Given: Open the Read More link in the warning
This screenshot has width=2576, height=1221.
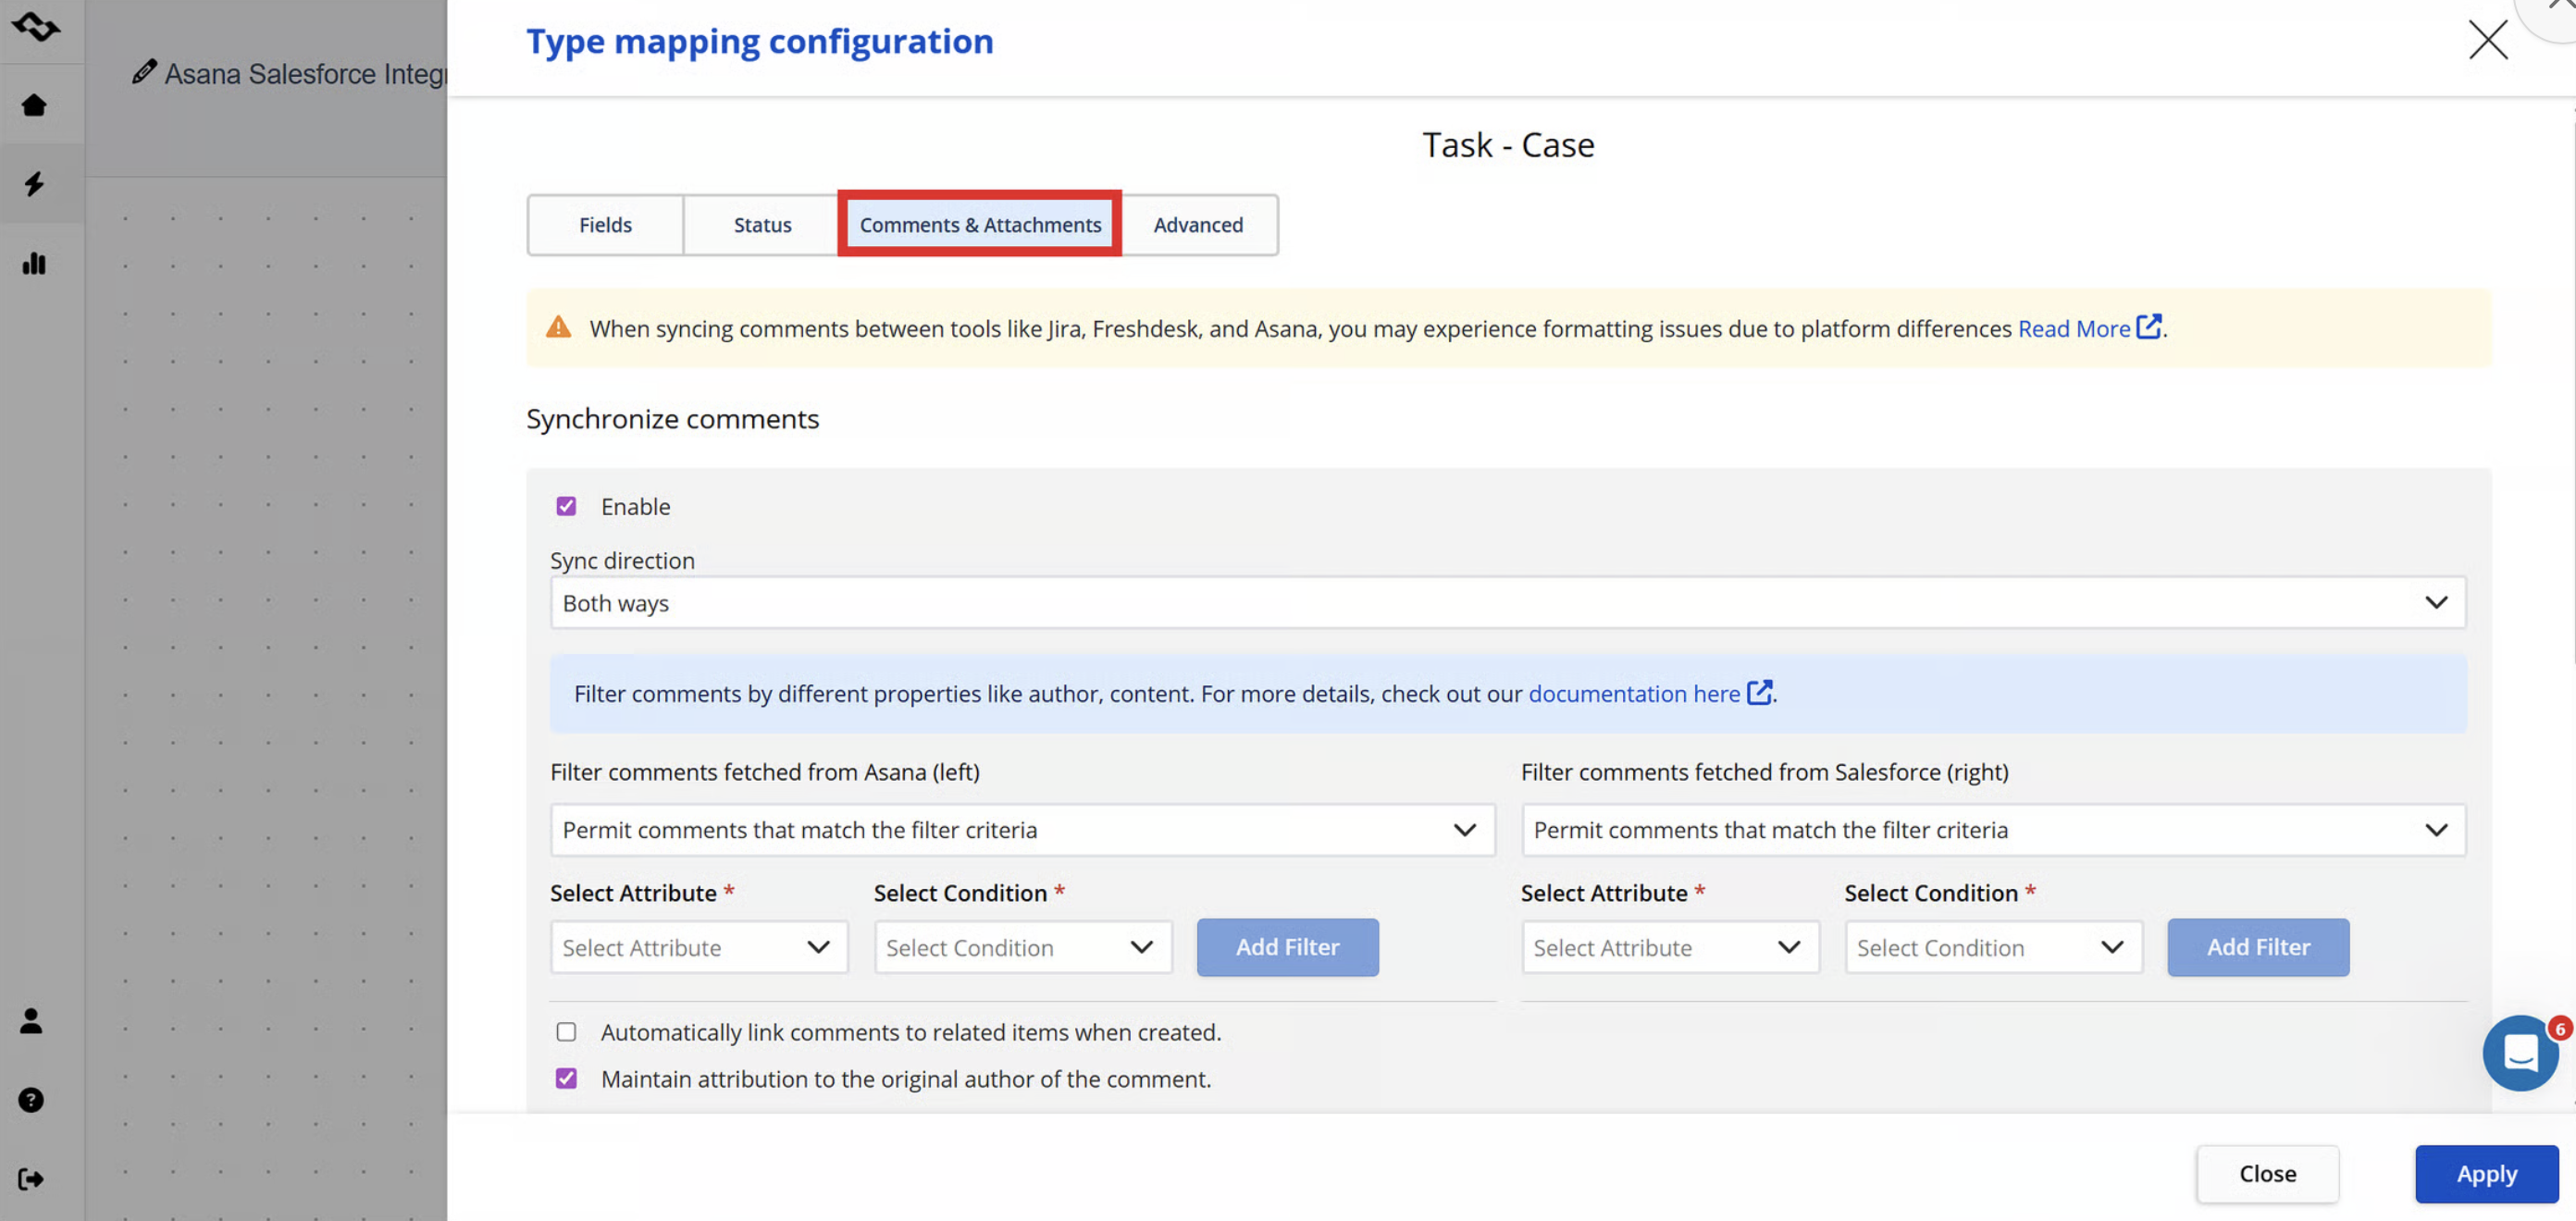Looking at the screenshot, I should coord(2073,328).
